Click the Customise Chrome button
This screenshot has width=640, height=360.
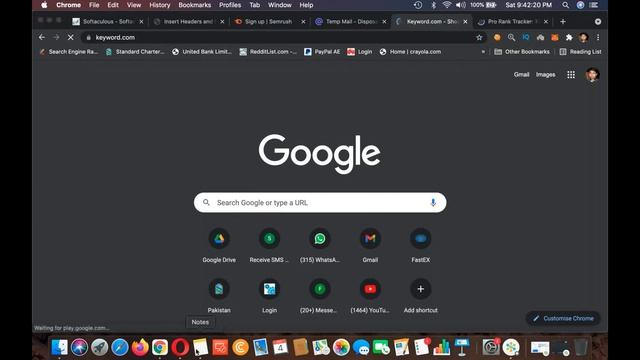[563, 318]
